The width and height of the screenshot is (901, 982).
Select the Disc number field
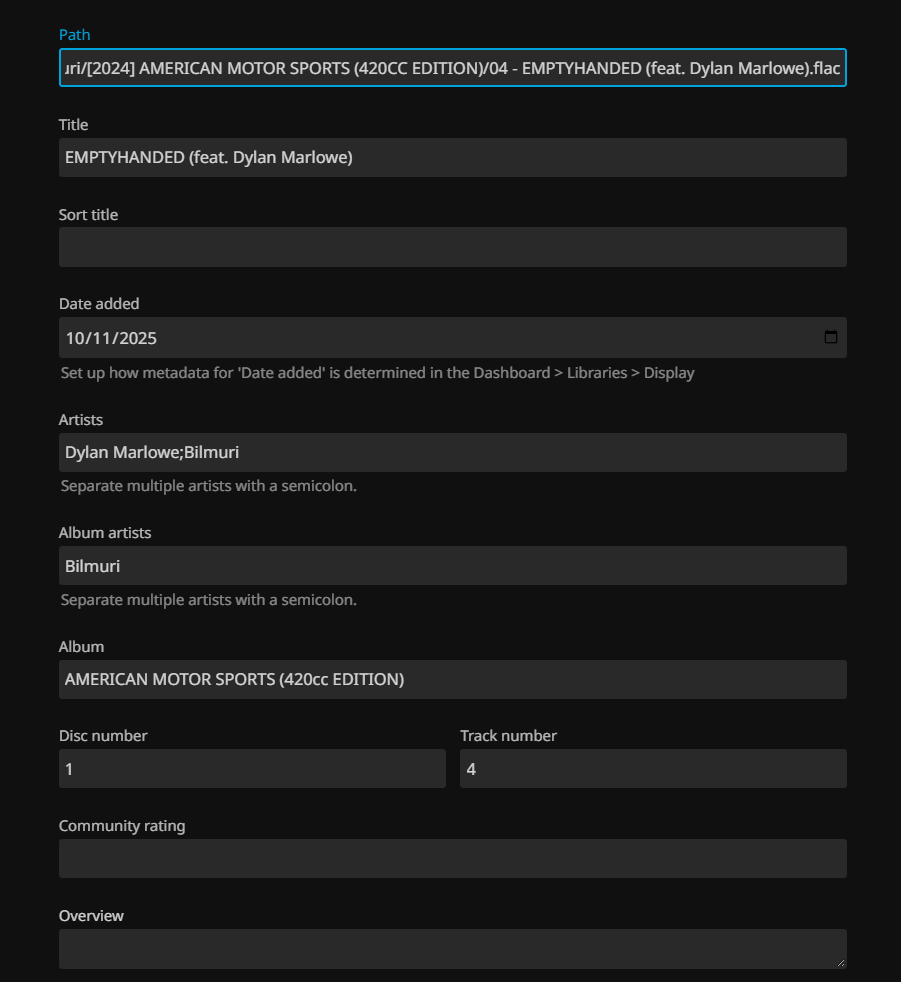tap(252, 769)
